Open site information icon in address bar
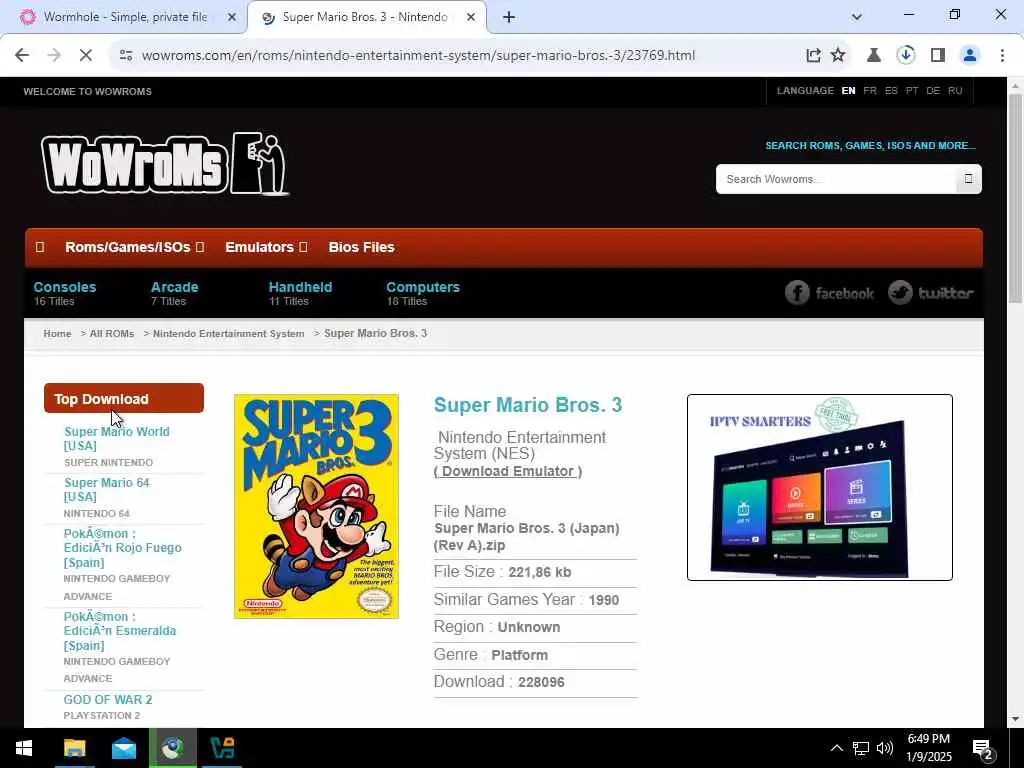Screen dimensions: 1024x768 point(126,56)
